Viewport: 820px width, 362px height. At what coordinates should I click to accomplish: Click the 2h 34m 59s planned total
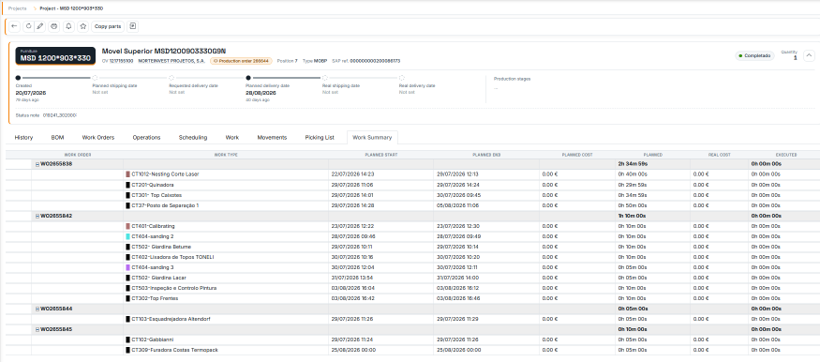pos(633,164)
